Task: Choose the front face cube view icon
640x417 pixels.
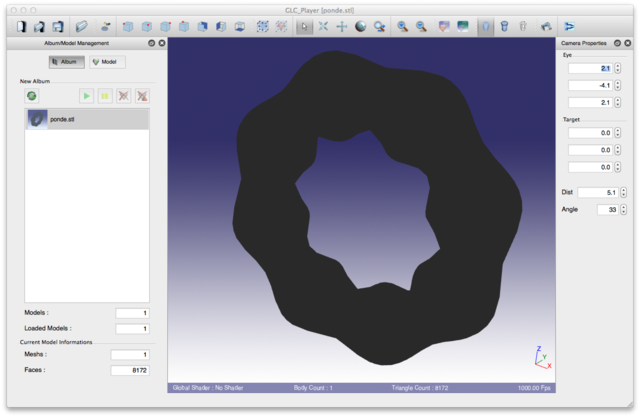Action: coord(202,27)
